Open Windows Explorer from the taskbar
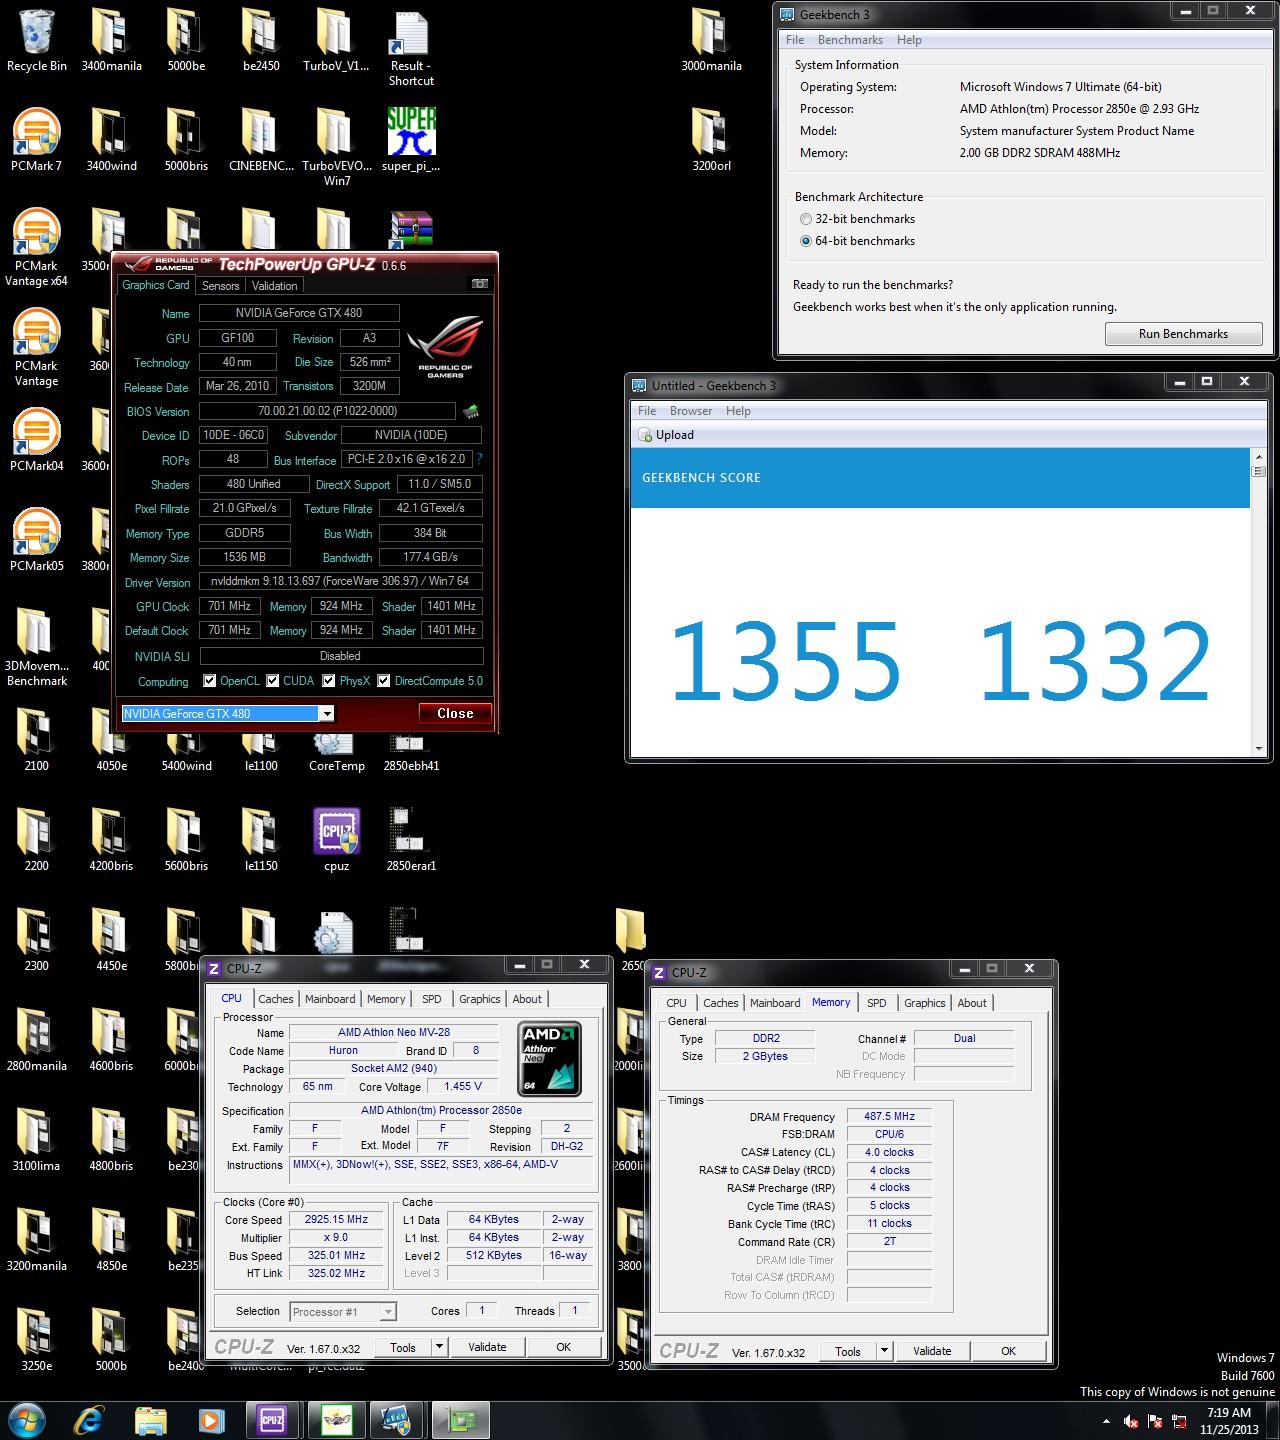The height and width of the screenshot is (1440, 1280). coord(151,1420)
